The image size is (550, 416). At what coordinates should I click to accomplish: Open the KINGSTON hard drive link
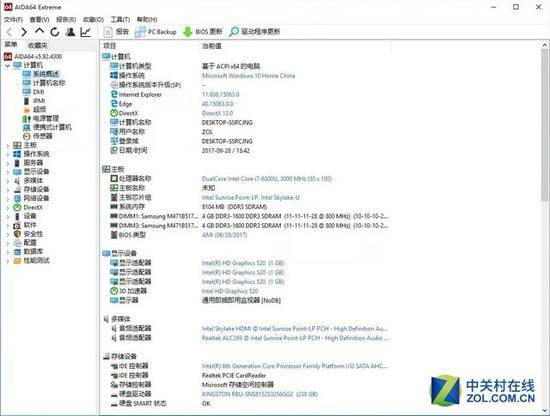coord(260,394)
